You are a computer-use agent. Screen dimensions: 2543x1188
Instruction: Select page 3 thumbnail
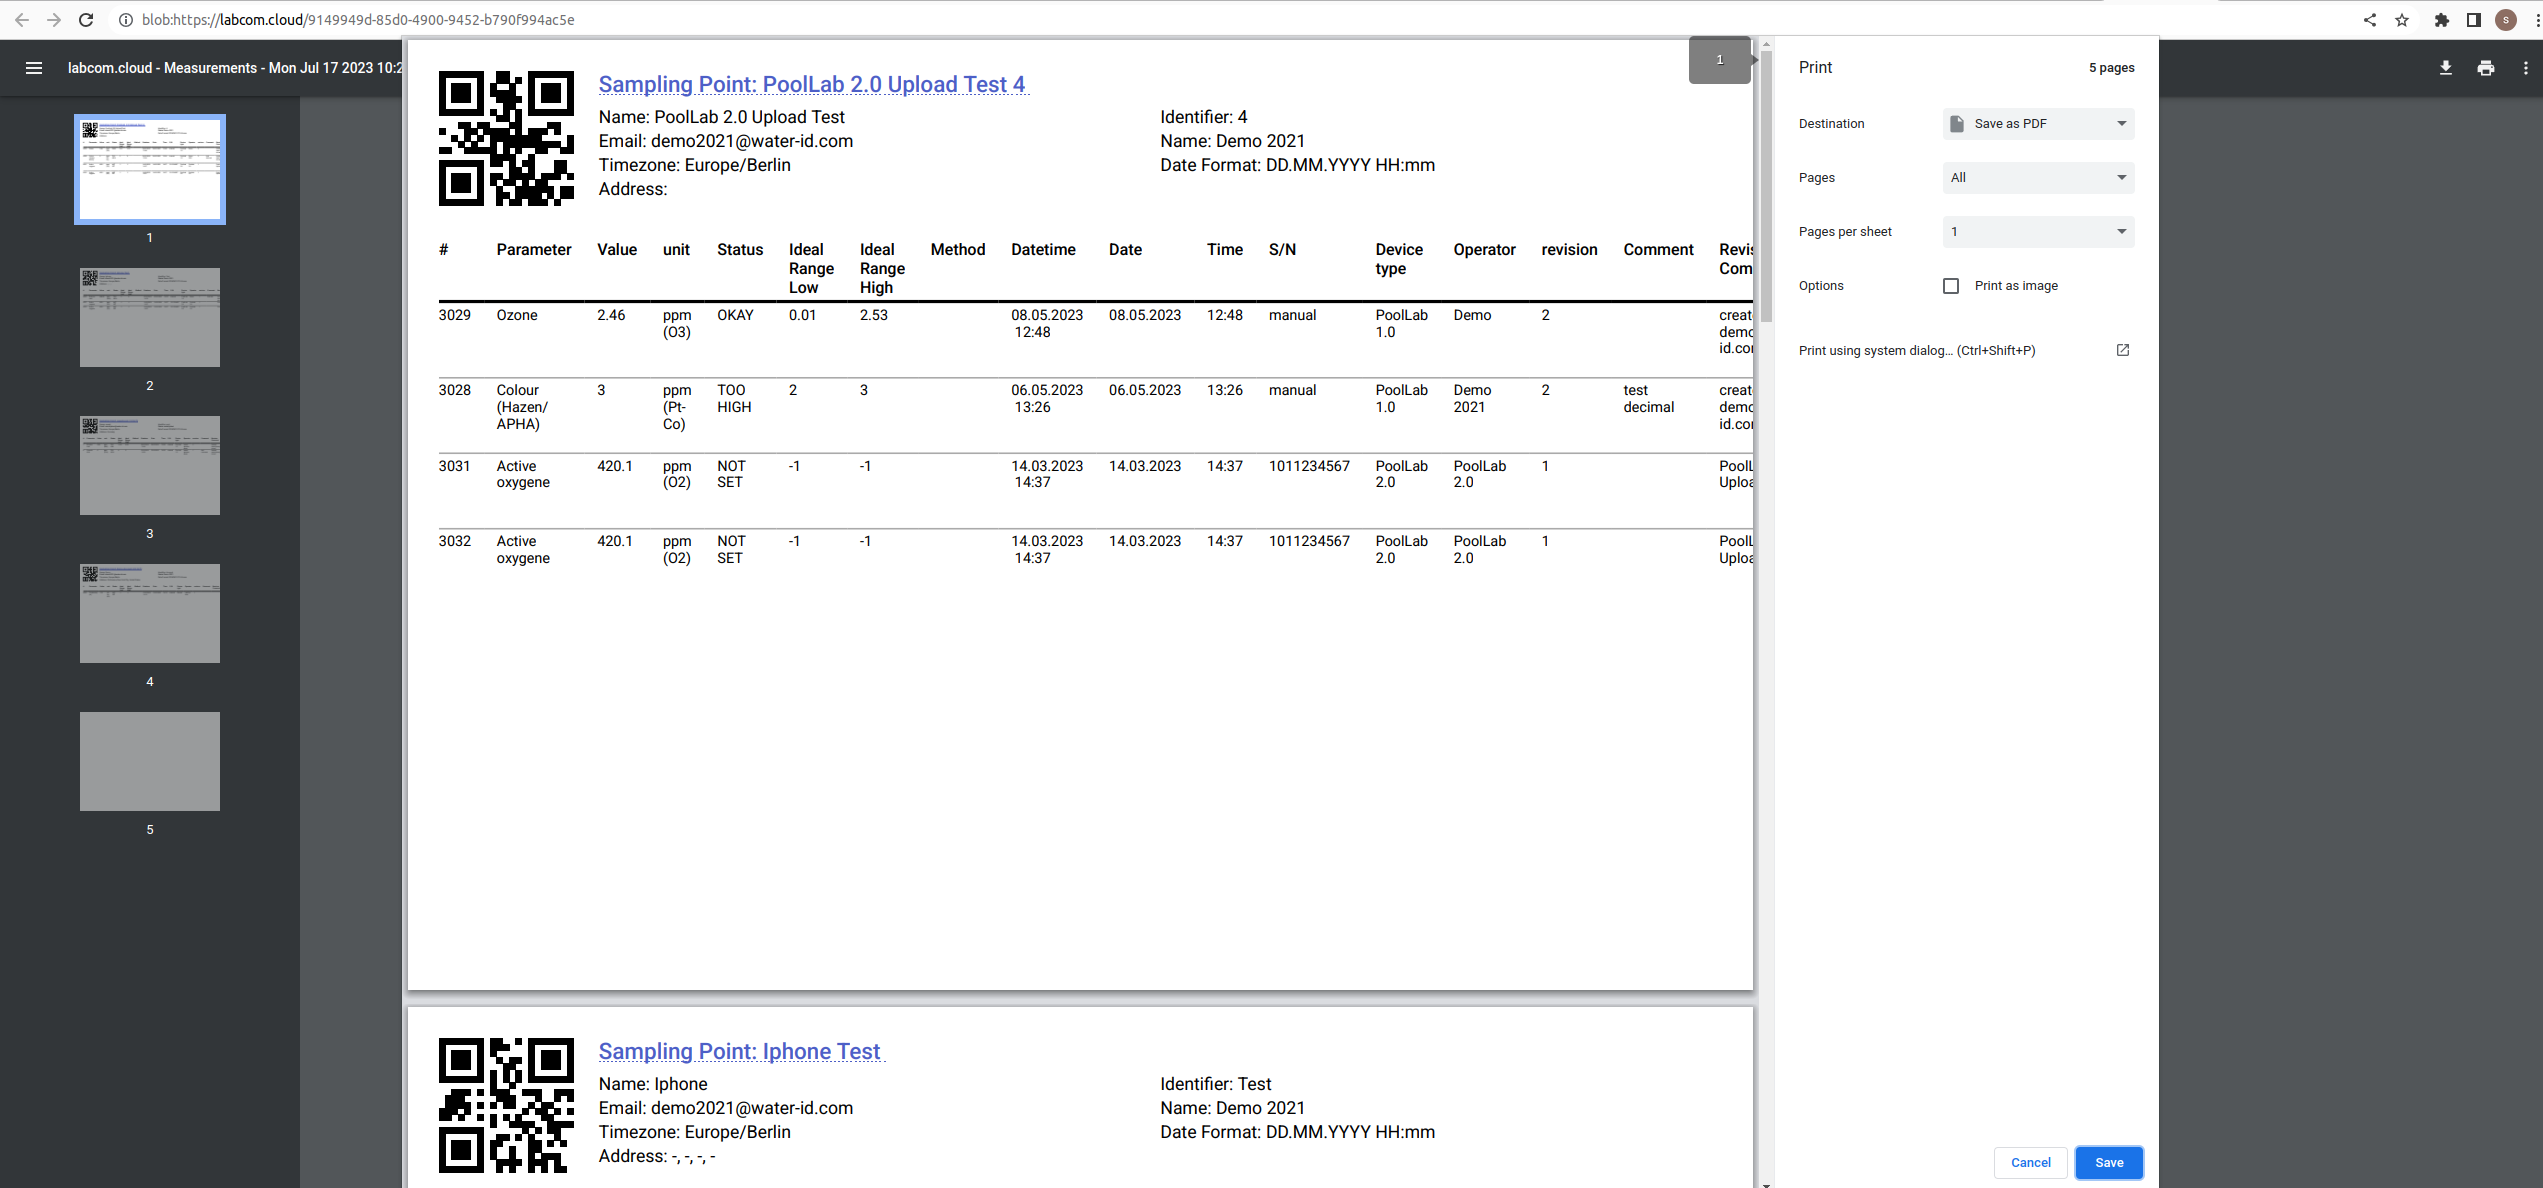(x=150, y=465)
